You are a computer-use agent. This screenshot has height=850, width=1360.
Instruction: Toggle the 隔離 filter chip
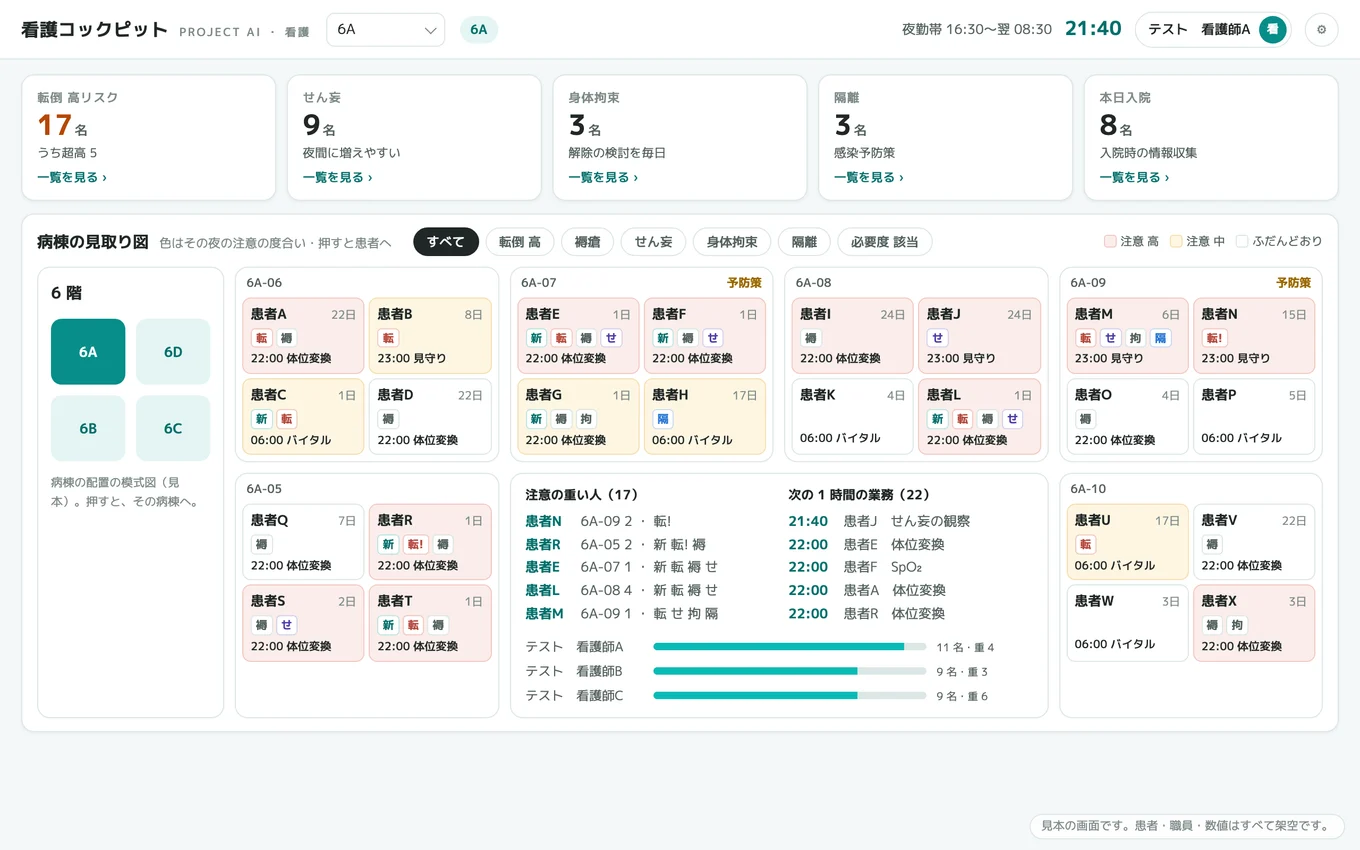pos(804,242)
